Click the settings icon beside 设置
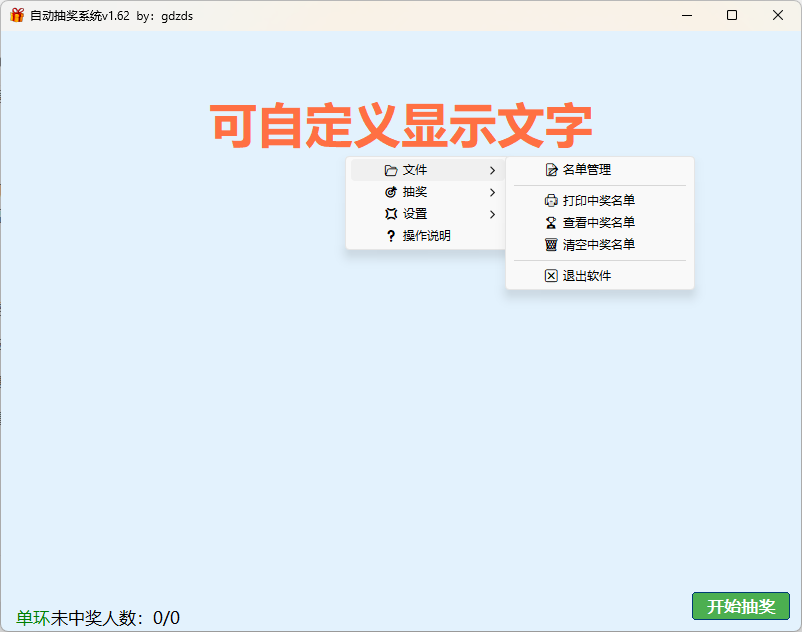This screenshot has width=802, height=632. pos(390,214)
